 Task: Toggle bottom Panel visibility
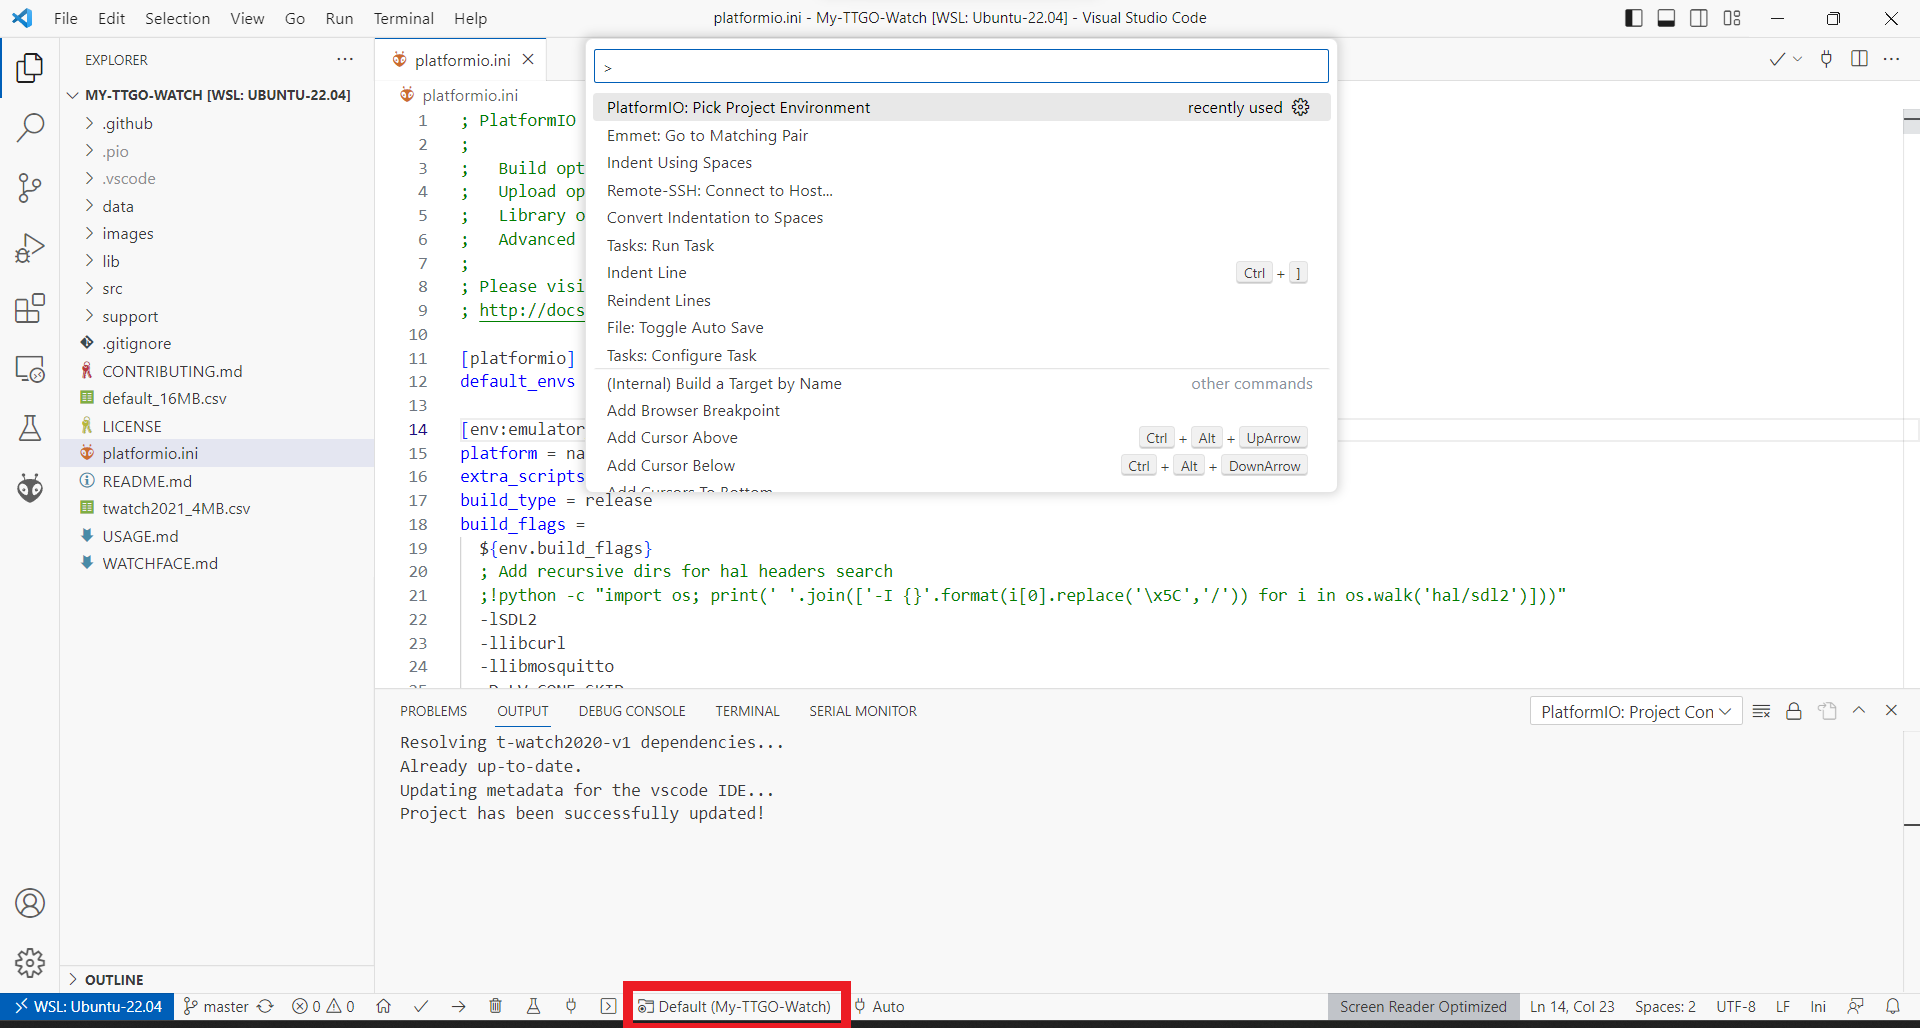[x=1666, y=18]
